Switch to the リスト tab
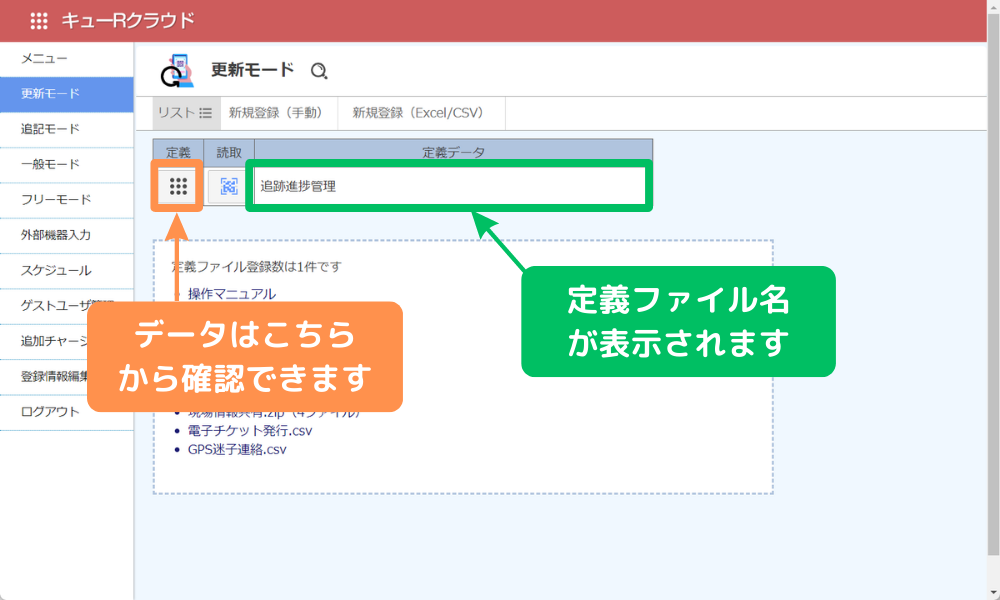 click(x=186, y=113)
